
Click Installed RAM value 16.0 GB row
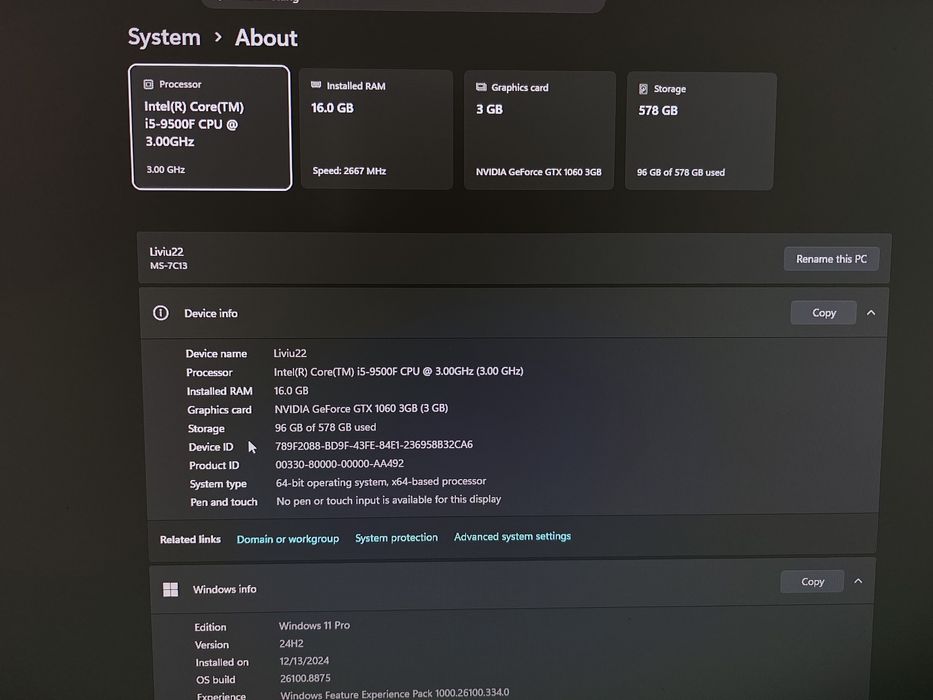pyautogui.click(x=291, y=390)
